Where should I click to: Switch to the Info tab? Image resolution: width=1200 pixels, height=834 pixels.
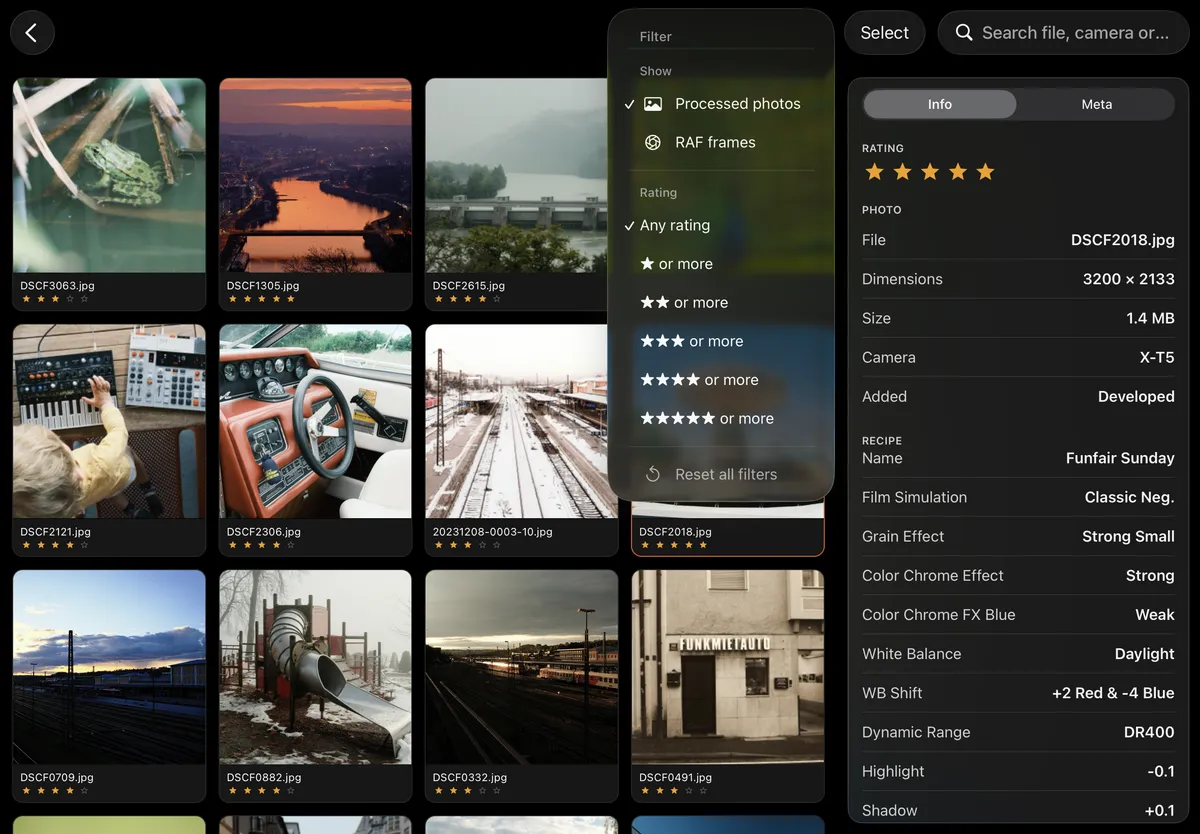(940, 104)
